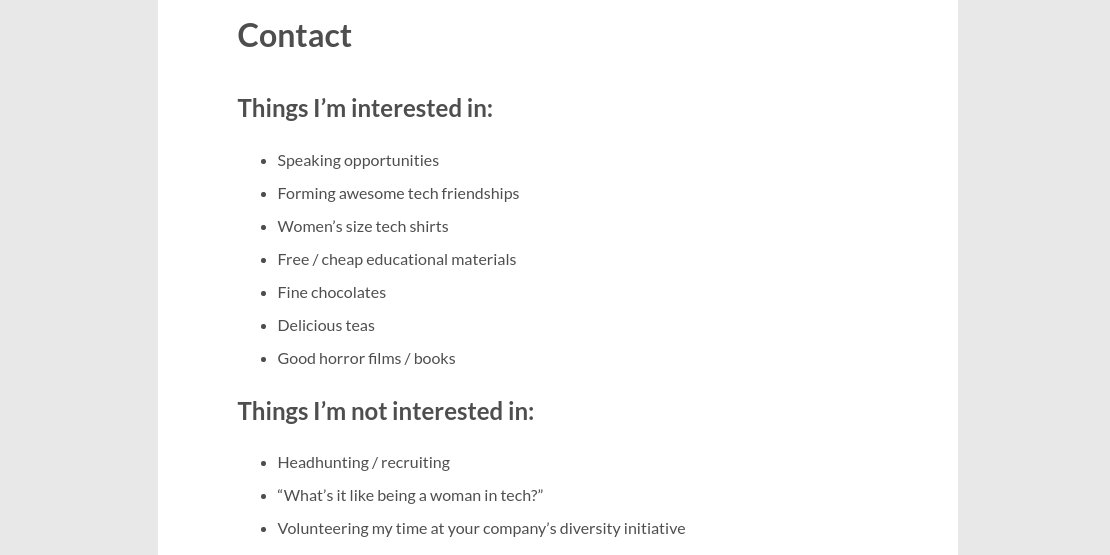Click 'Headhunting / recruiting' list item
Screen dimensions: 1110x555
(363, 462)
